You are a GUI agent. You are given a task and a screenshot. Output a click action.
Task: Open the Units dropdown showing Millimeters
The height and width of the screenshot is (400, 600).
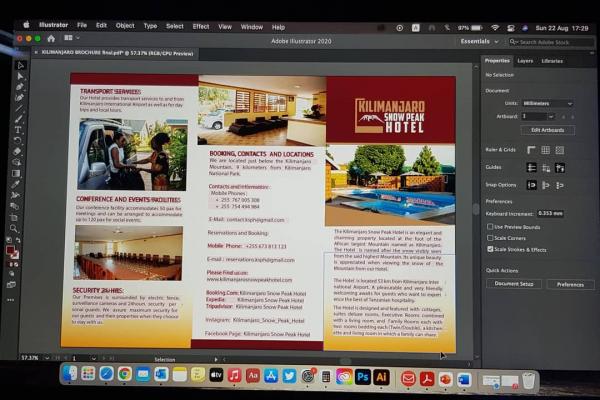pyautogui.click(x=547, y=103)
